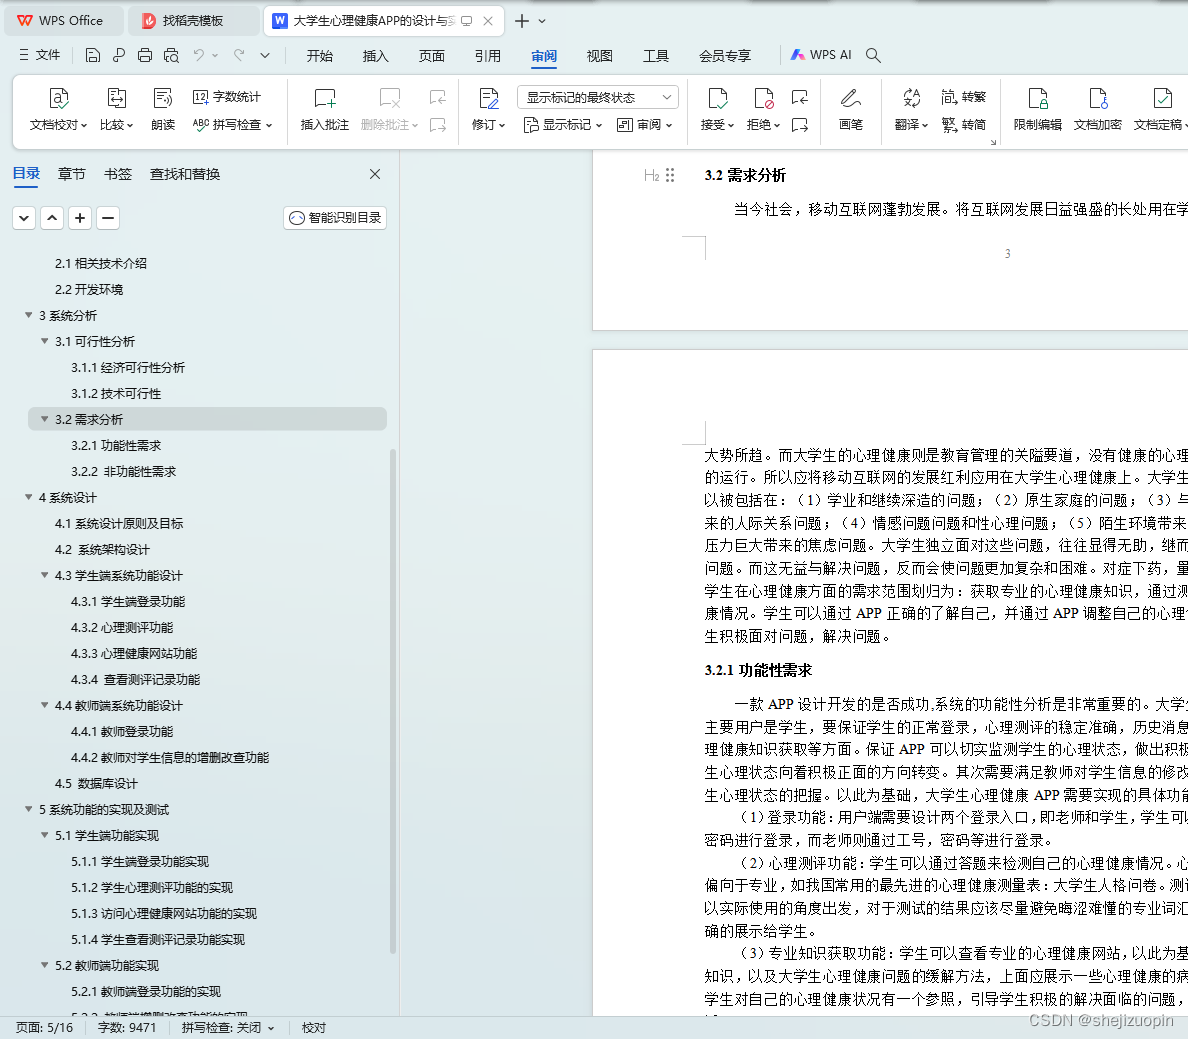This screenshot has height=1039, width=1188.
Task: Convert text with 转简
Action: coord(964,124)
